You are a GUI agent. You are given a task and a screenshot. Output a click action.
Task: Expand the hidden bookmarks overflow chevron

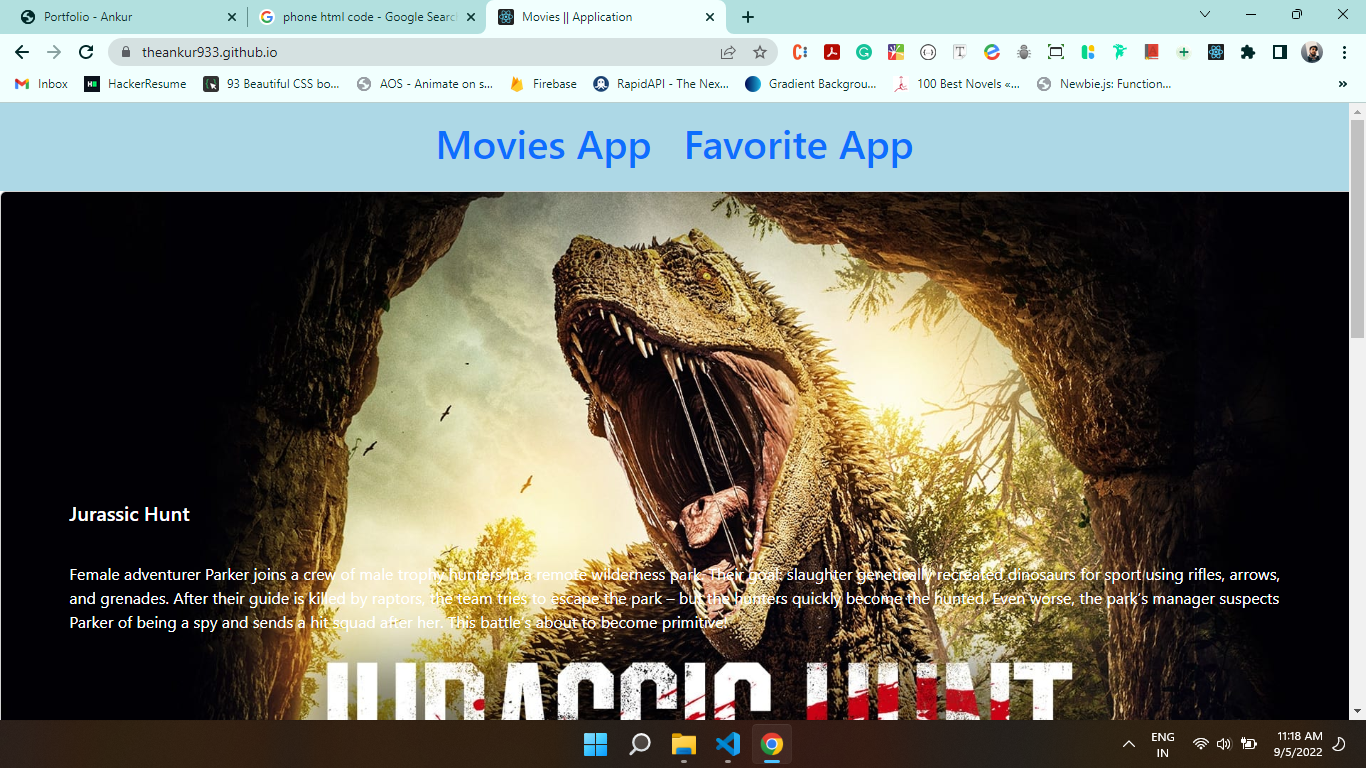pyautogui.click(x=1342, y=84)
